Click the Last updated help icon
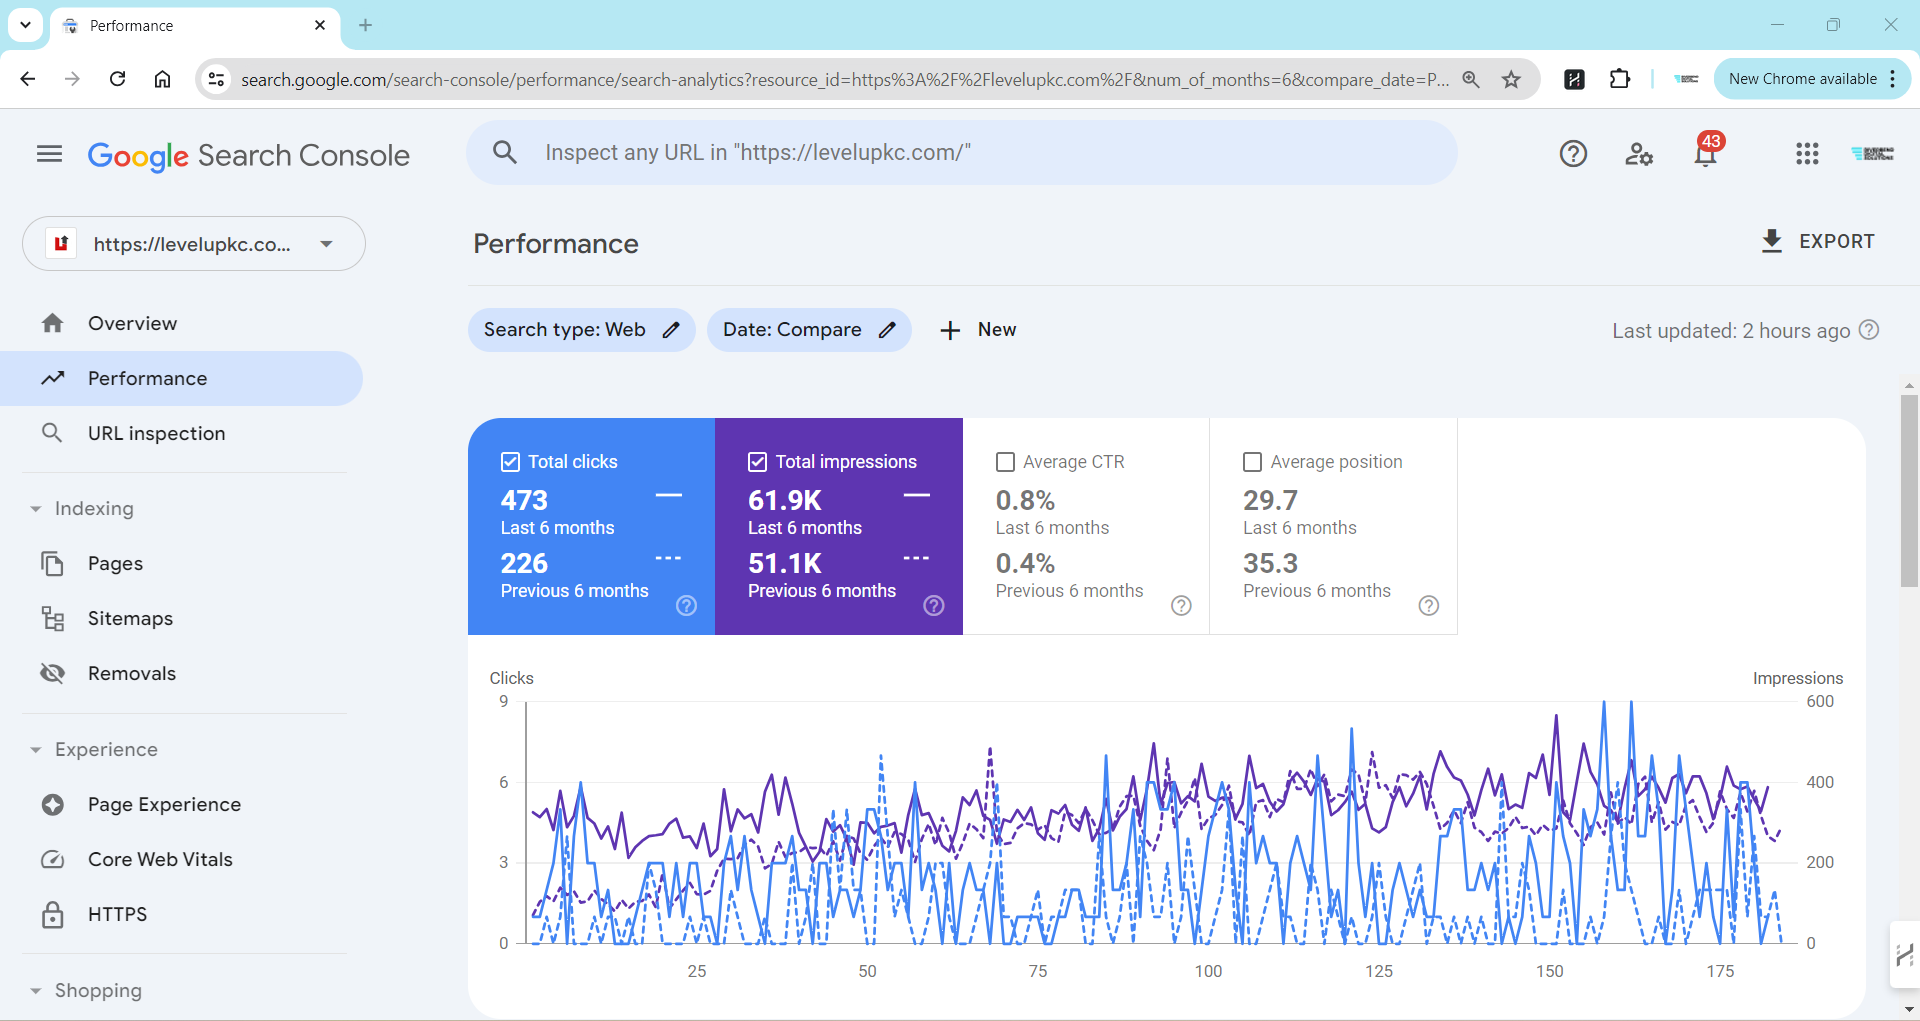Viewport: 1920px width, 1021px height. tap(1868, 330)
